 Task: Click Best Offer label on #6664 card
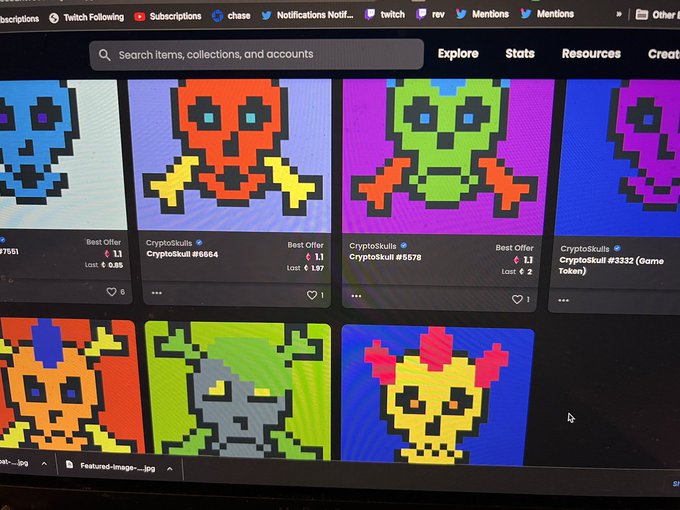tap(305, 245)
